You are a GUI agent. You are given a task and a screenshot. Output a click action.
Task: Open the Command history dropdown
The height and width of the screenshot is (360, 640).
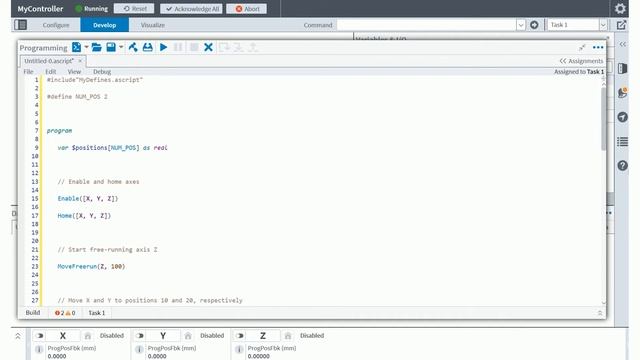521,25
